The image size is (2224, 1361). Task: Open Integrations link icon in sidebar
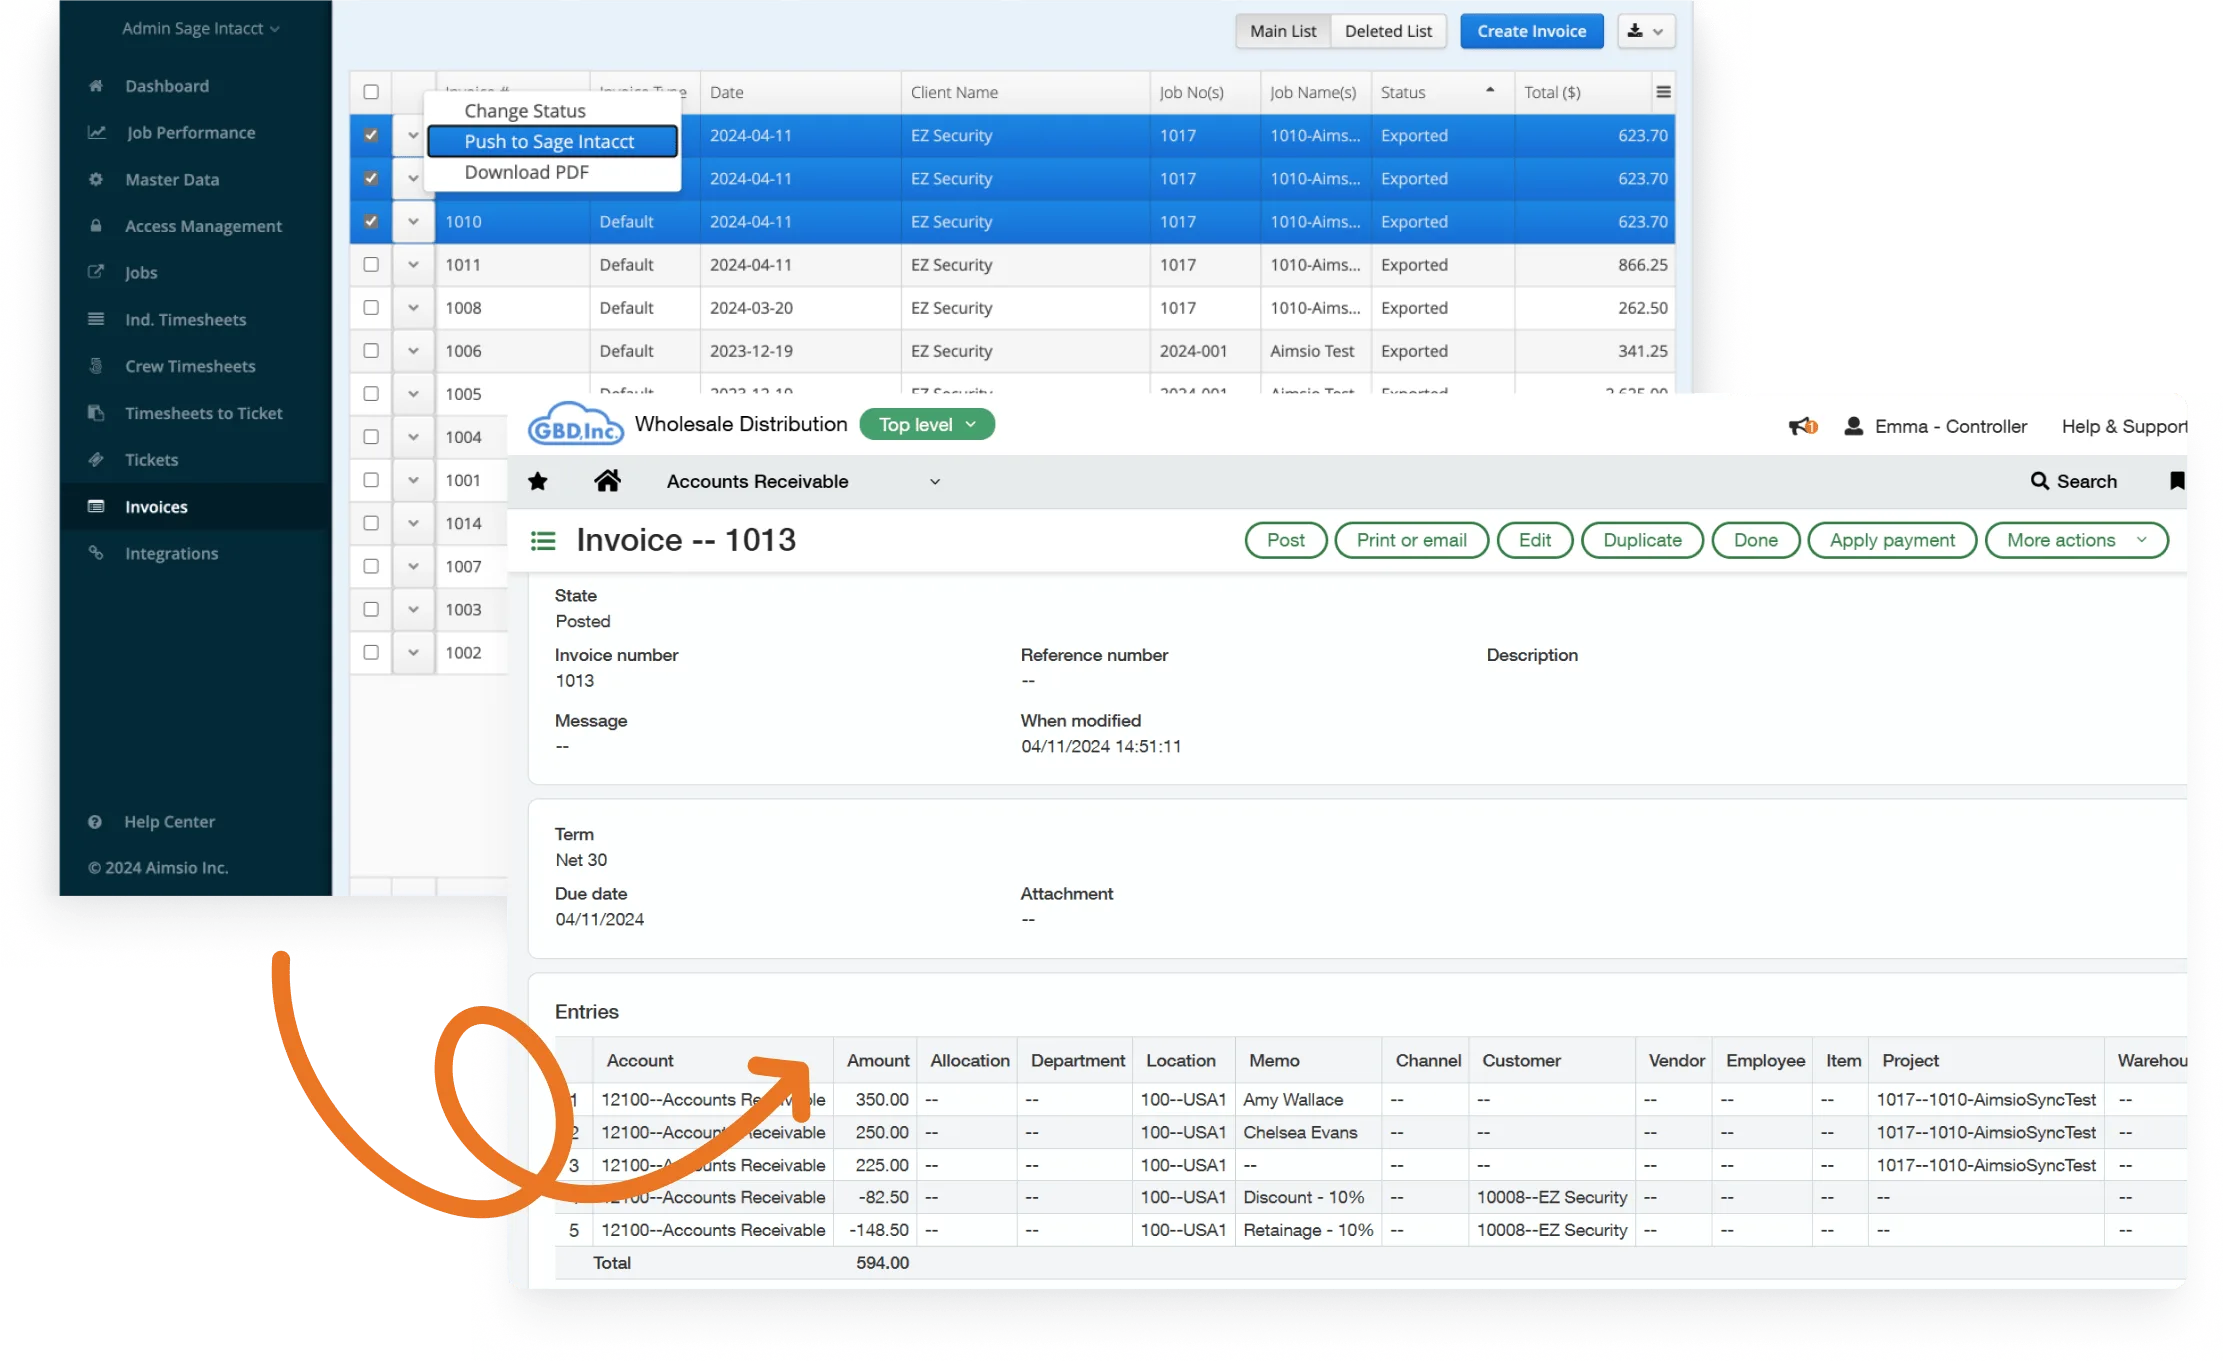tap(96, 553)
